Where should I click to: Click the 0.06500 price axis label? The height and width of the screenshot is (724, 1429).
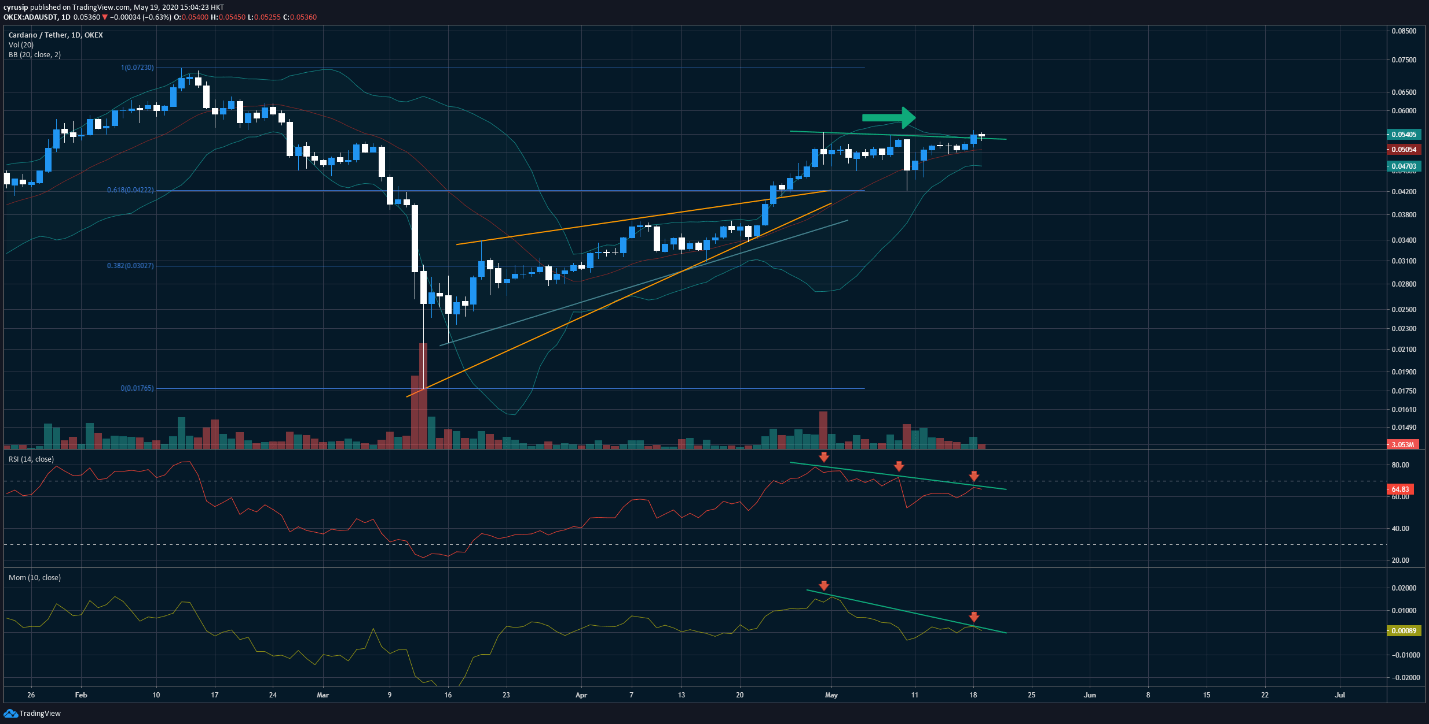pyautogui.click(x=1404, y=91)
